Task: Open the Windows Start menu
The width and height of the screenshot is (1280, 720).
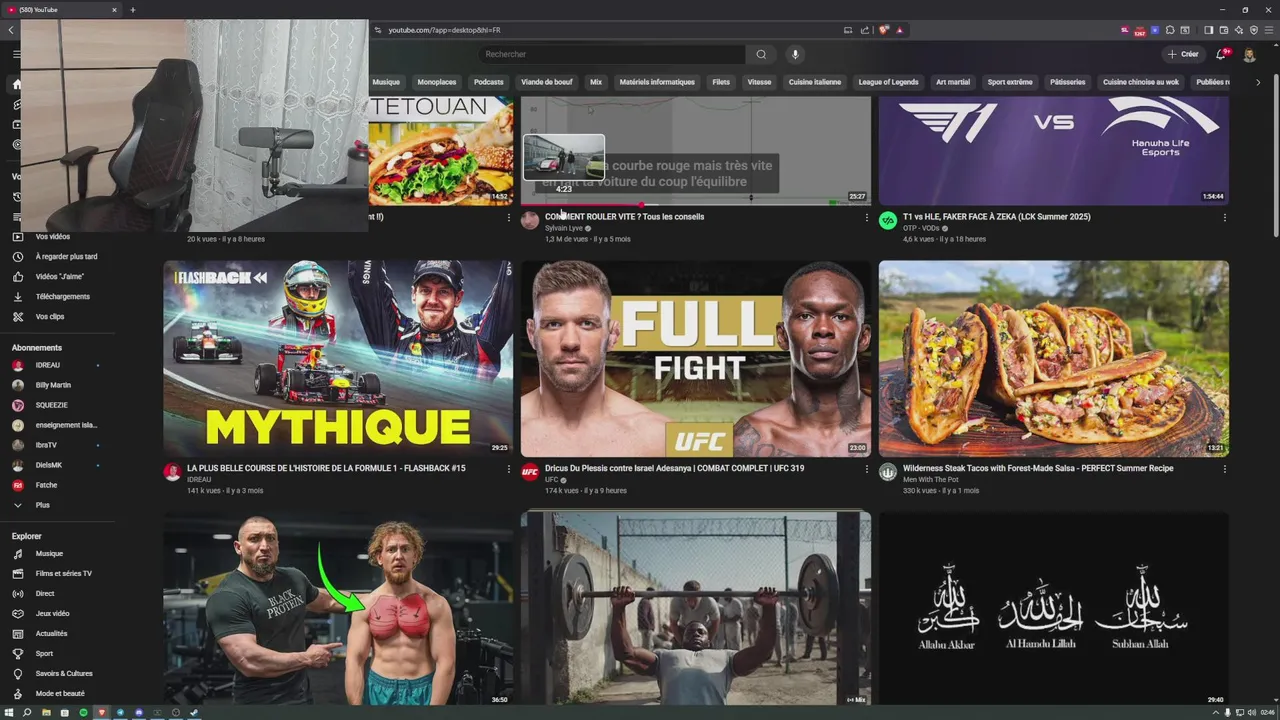Action: pos(9,712)
